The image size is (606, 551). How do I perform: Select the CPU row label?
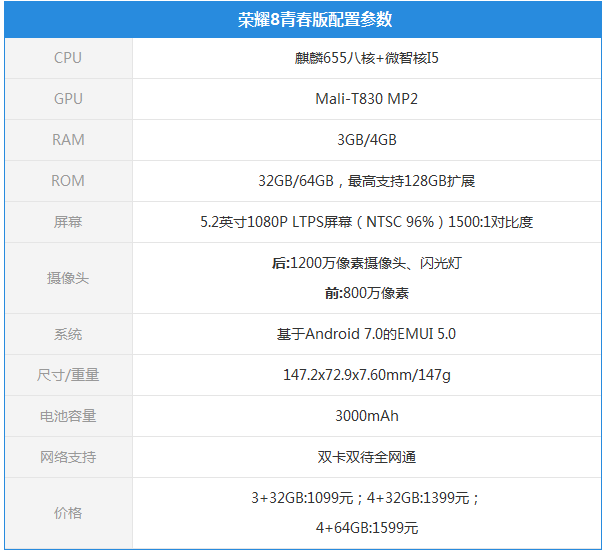[x=68, y=58]
